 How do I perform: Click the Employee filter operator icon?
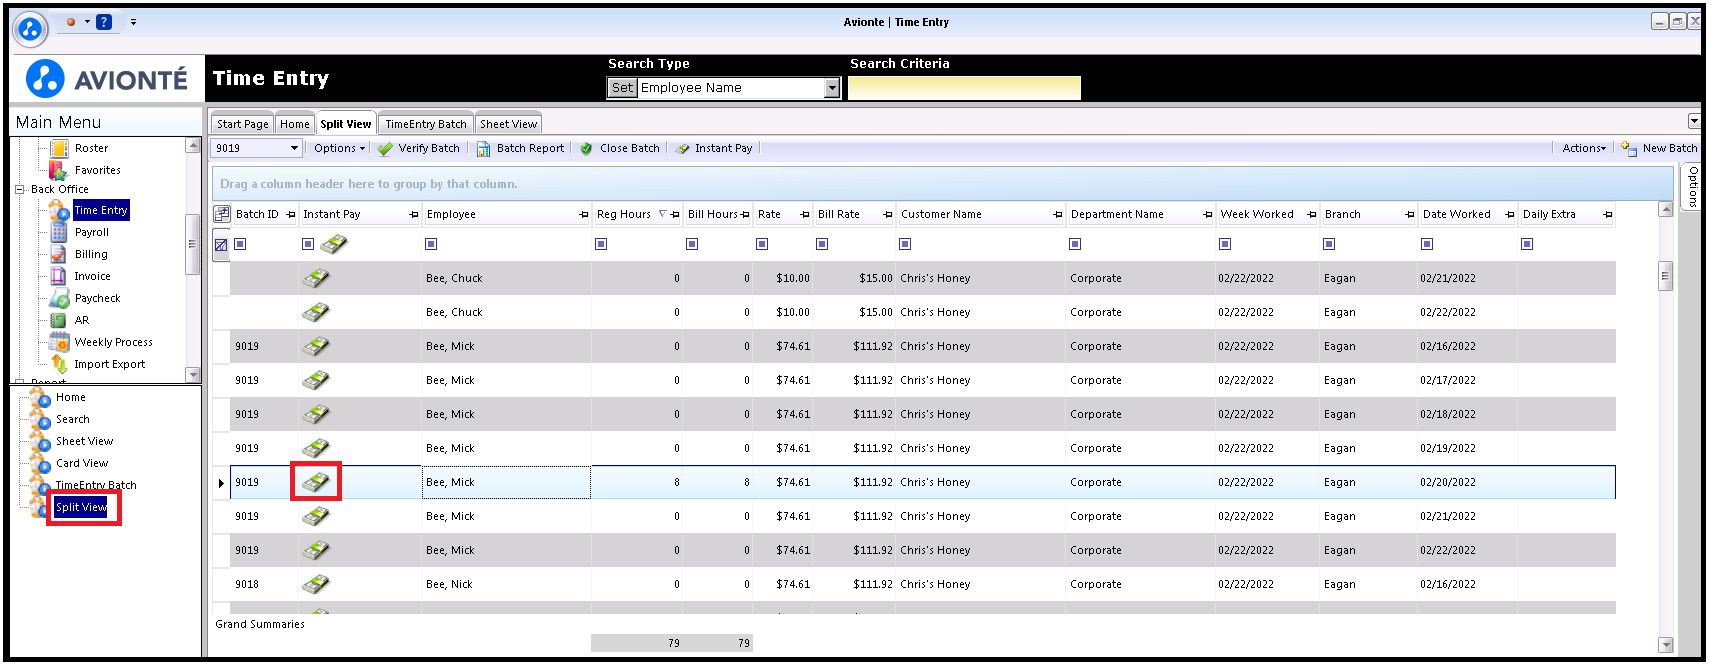coord(431,244)
